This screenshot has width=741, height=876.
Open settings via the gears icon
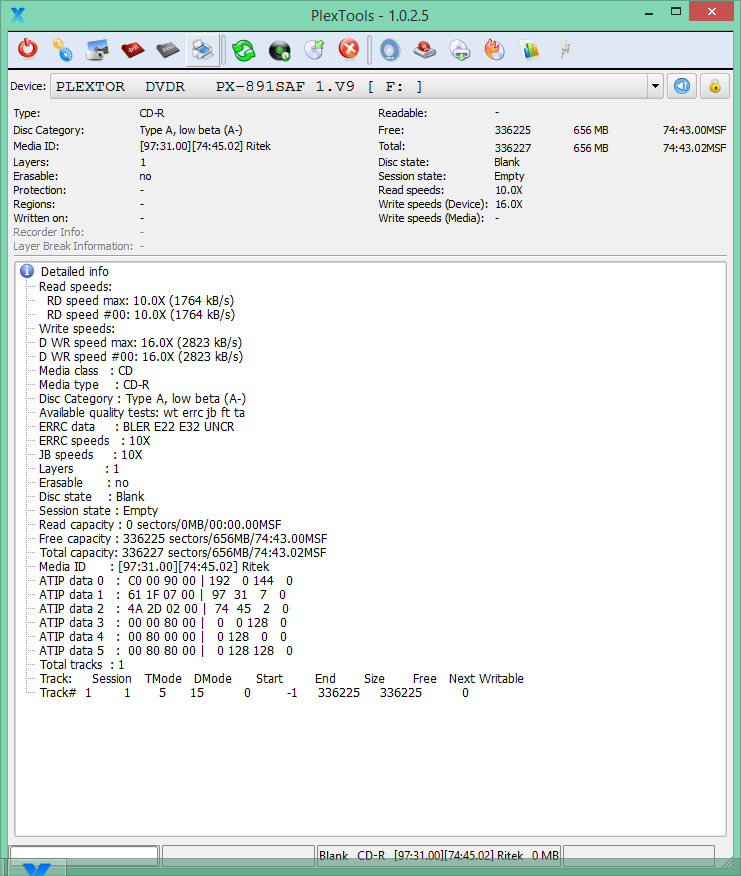click(x=62, y=50)
